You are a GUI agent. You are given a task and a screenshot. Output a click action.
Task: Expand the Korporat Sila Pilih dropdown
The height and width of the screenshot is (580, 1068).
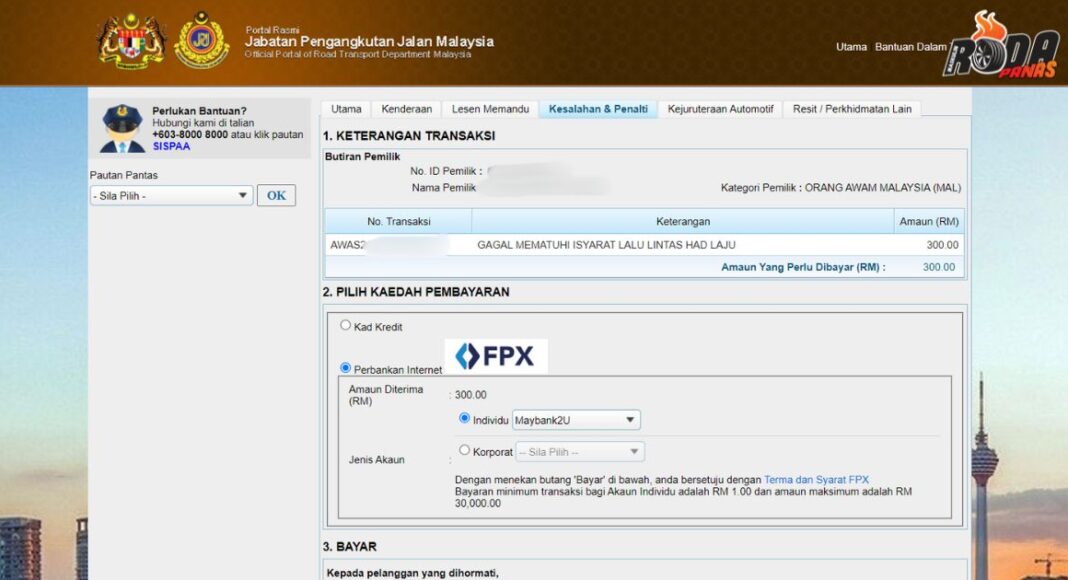(578, 451)
